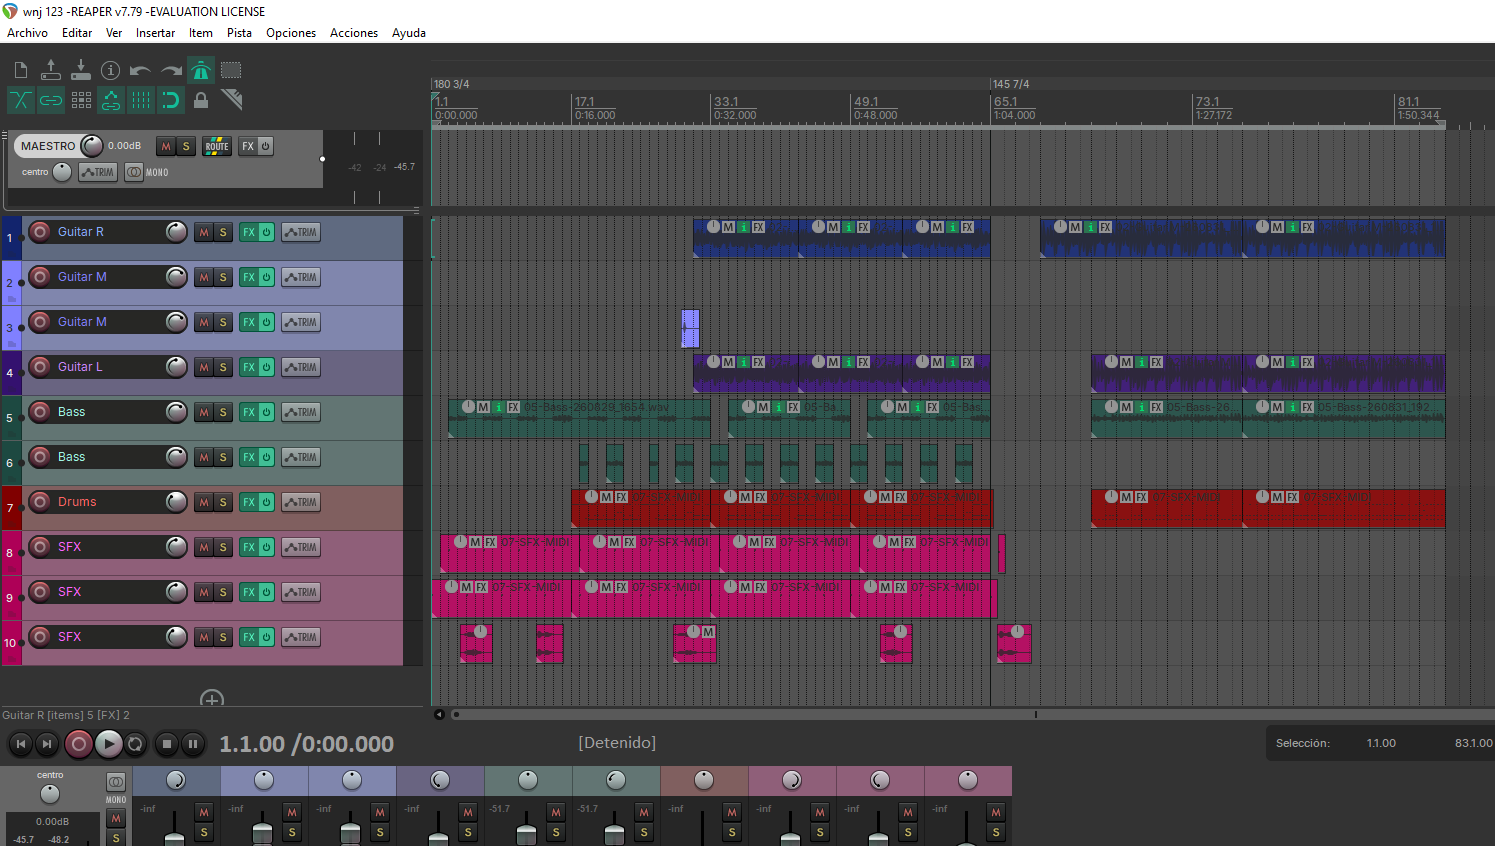1495x846 pixels.
Task: Open TRIM envelope menu on Drums track
Action: point(301,502)
